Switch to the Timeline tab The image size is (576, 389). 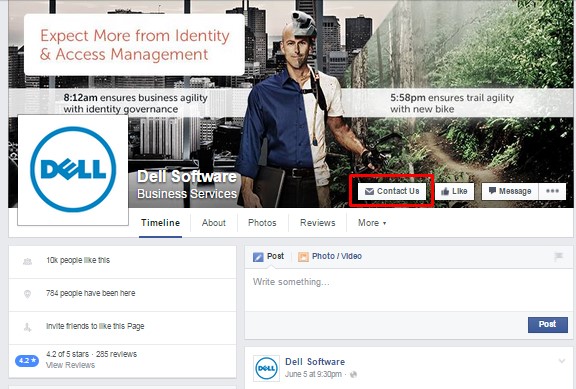[161, 223]
